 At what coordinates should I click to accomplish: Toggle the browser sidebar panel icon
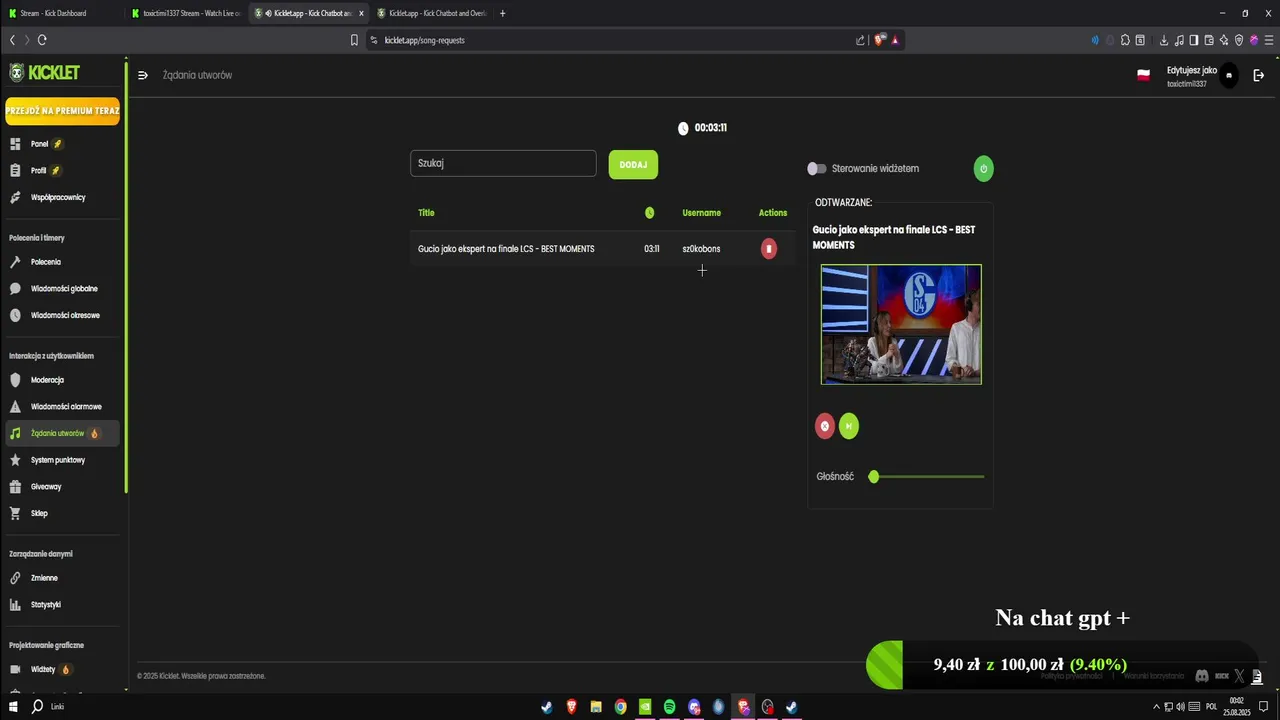1194,40
